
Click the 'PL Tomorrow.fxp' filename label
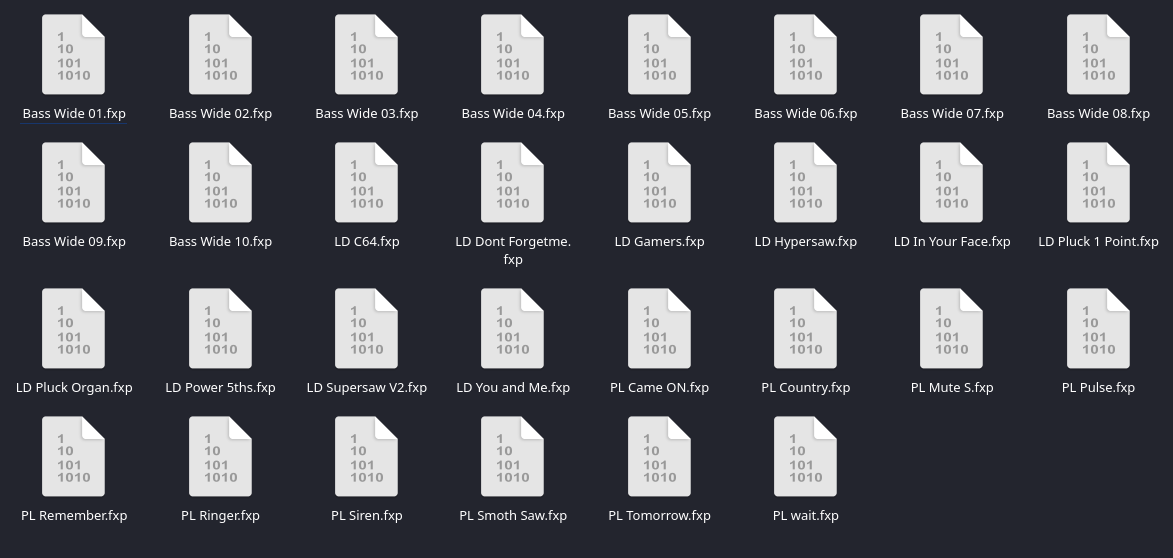pos(659,515)
